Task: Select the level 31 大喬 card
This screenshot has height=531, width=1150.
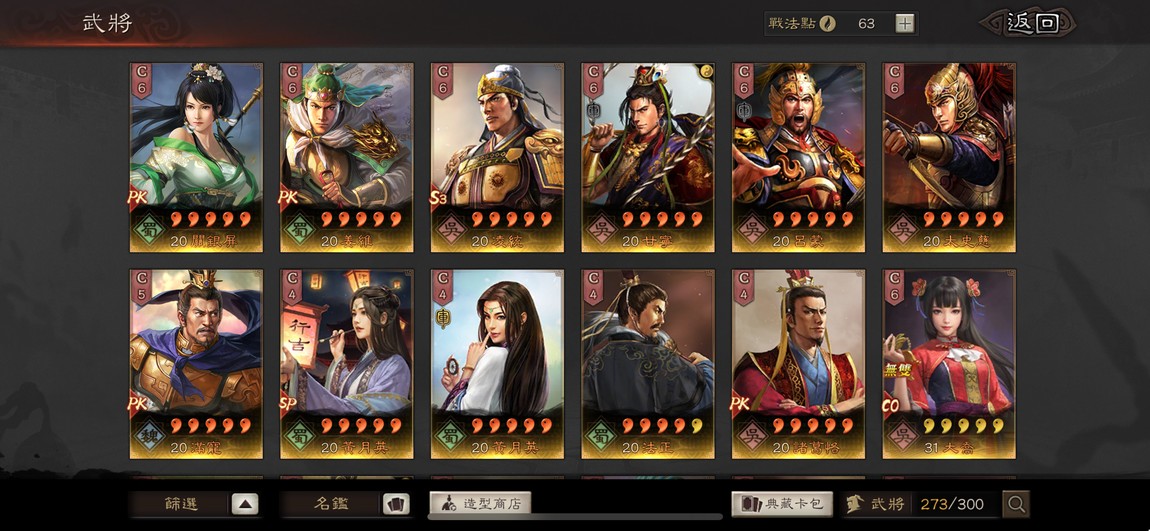Action: [x=950, y=364]
